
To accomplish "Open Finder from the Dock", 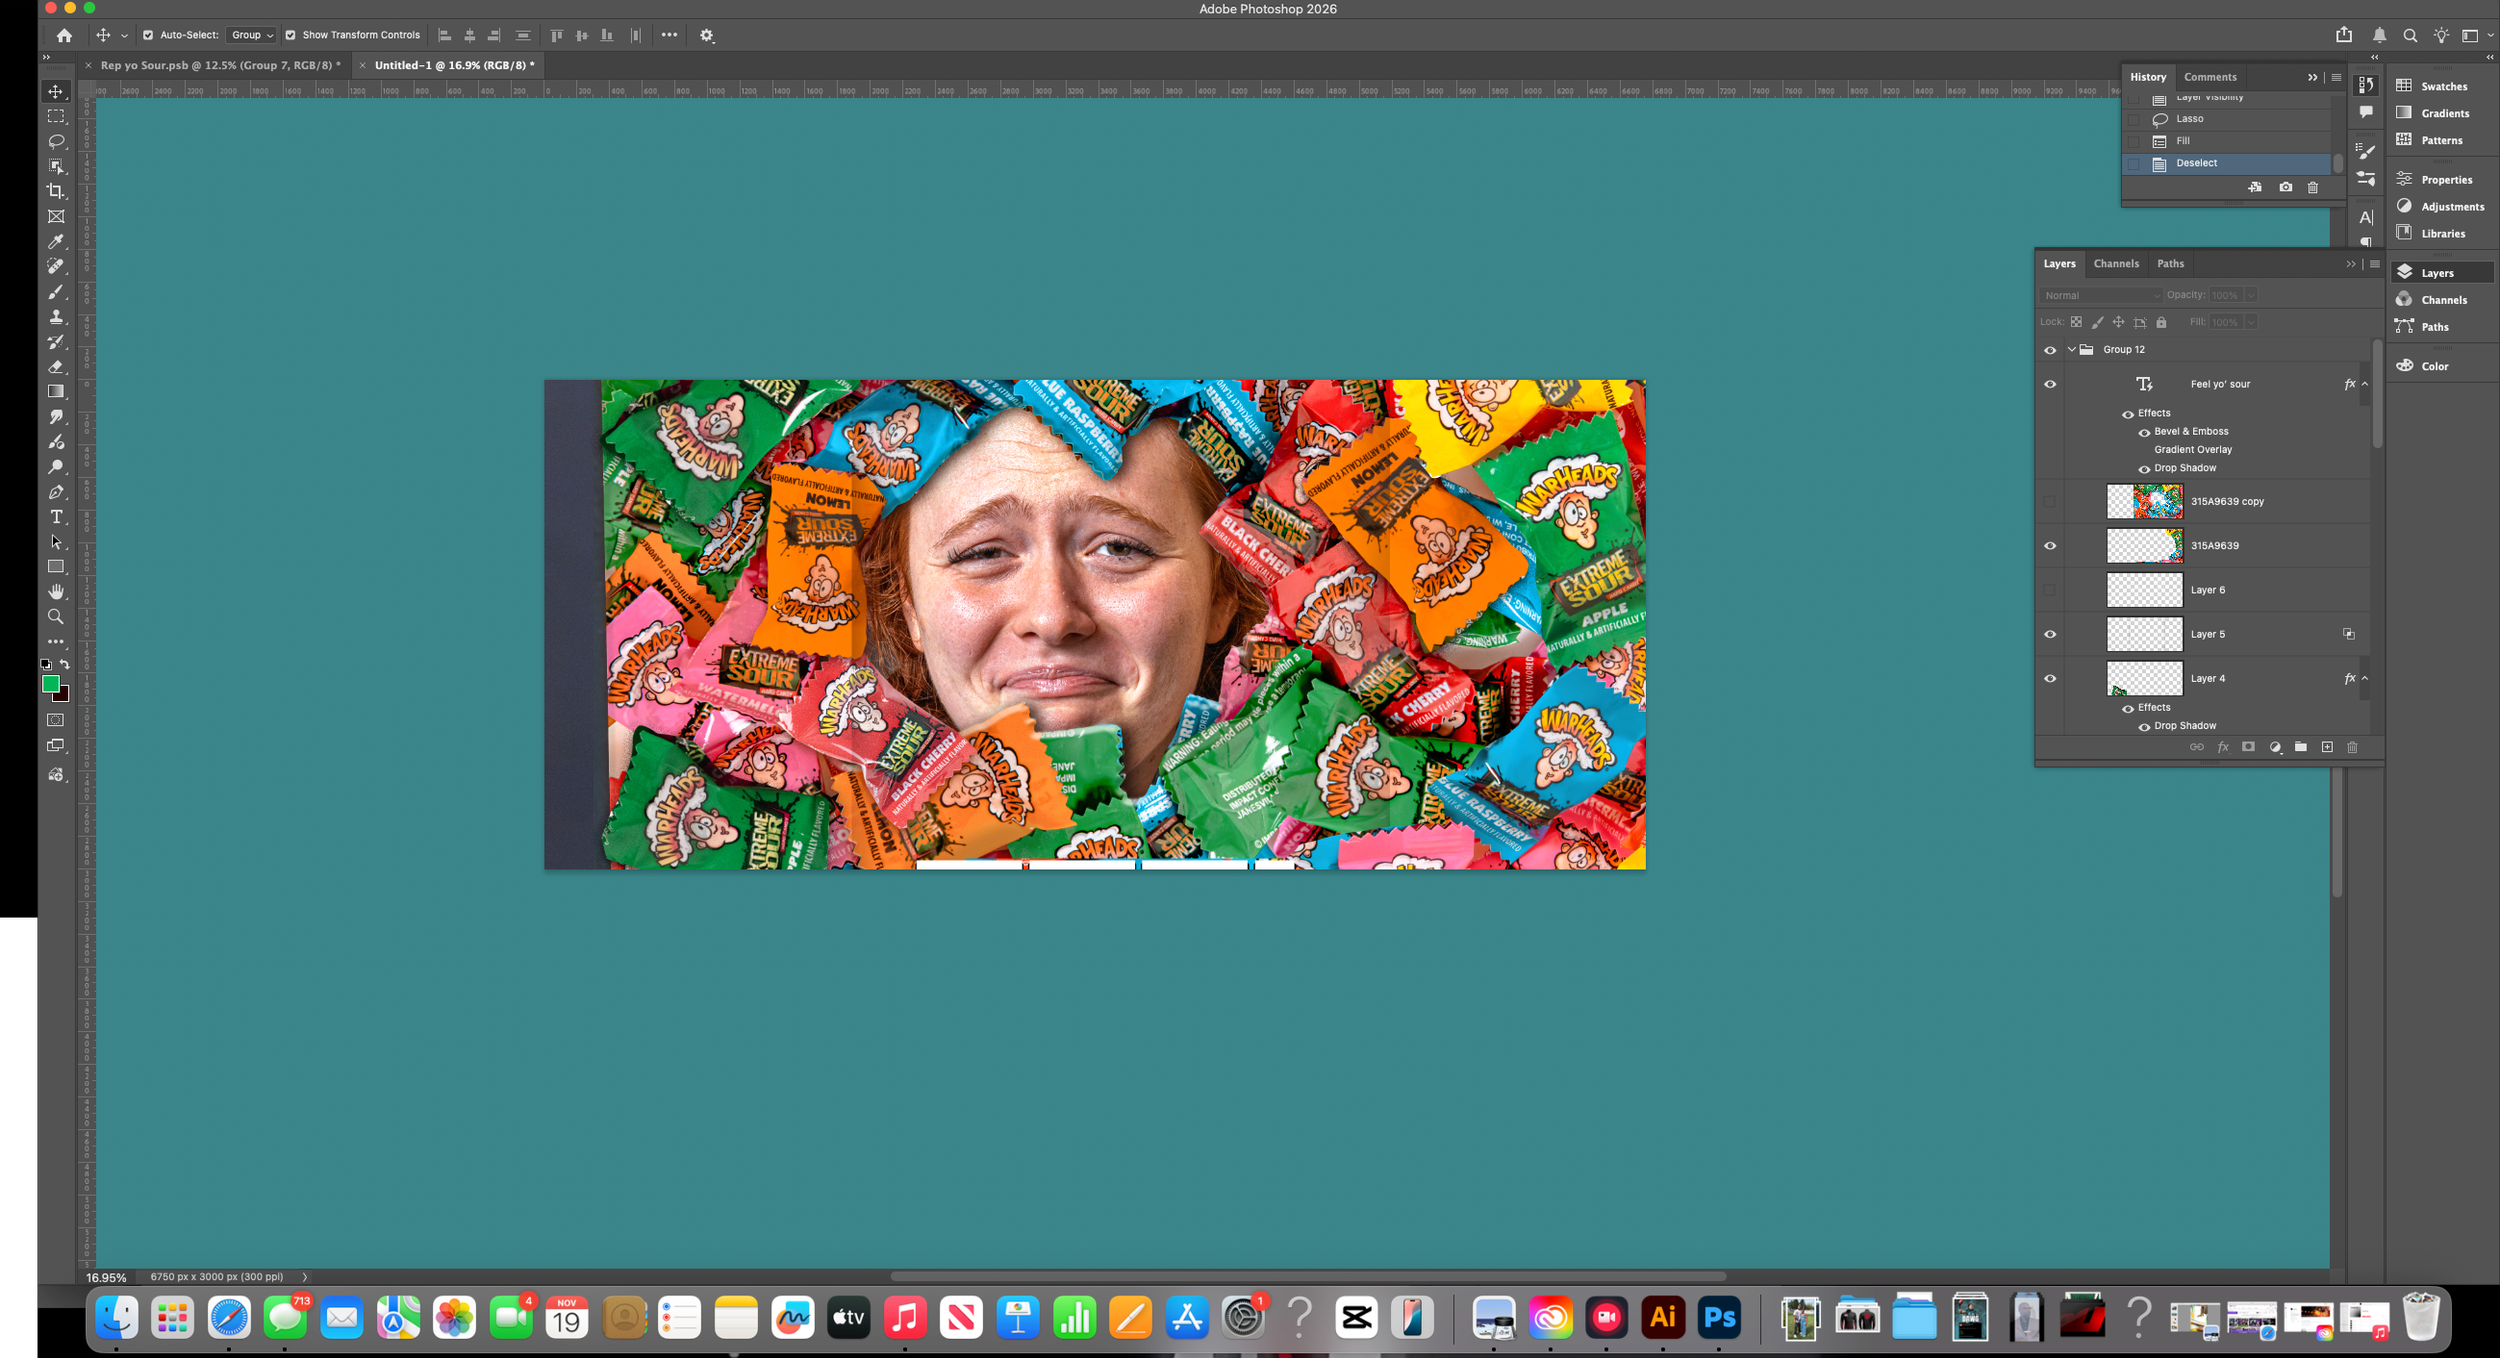I will click(x=117, y=1318).
